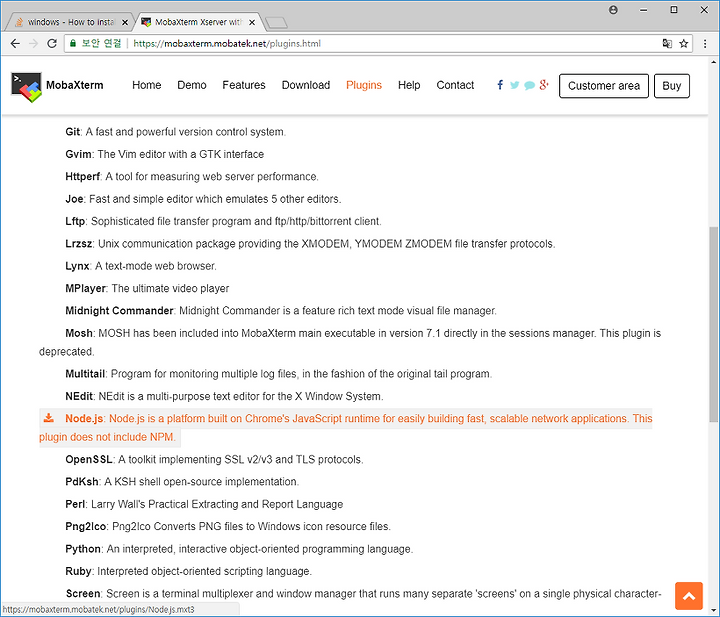Viewport: 720px width, 617px height.
Task: Open the Gvim plugin link
Action: click(x=164, y=154)
